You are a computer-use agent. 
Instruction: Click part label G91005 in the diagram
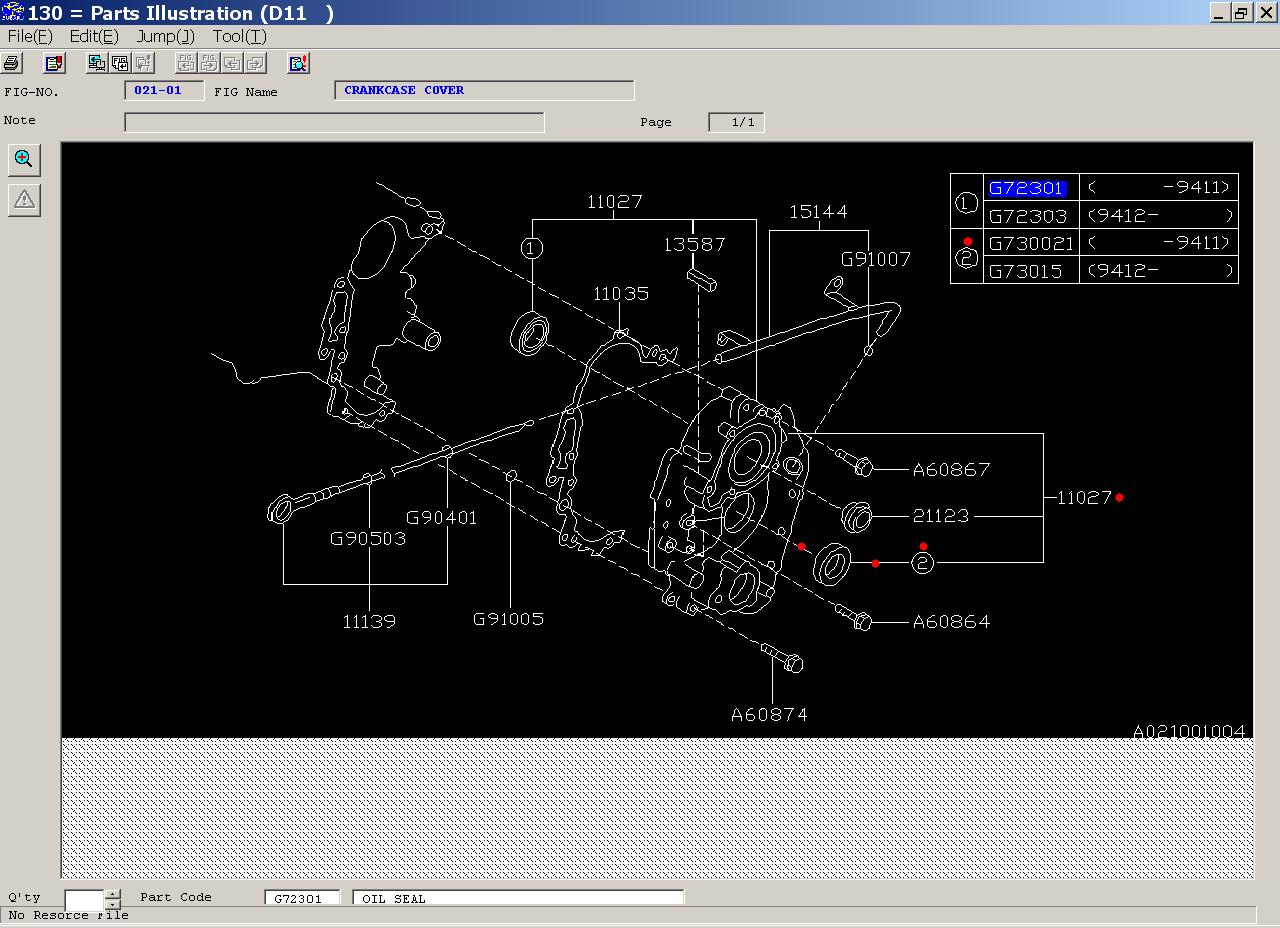[508, 618]
